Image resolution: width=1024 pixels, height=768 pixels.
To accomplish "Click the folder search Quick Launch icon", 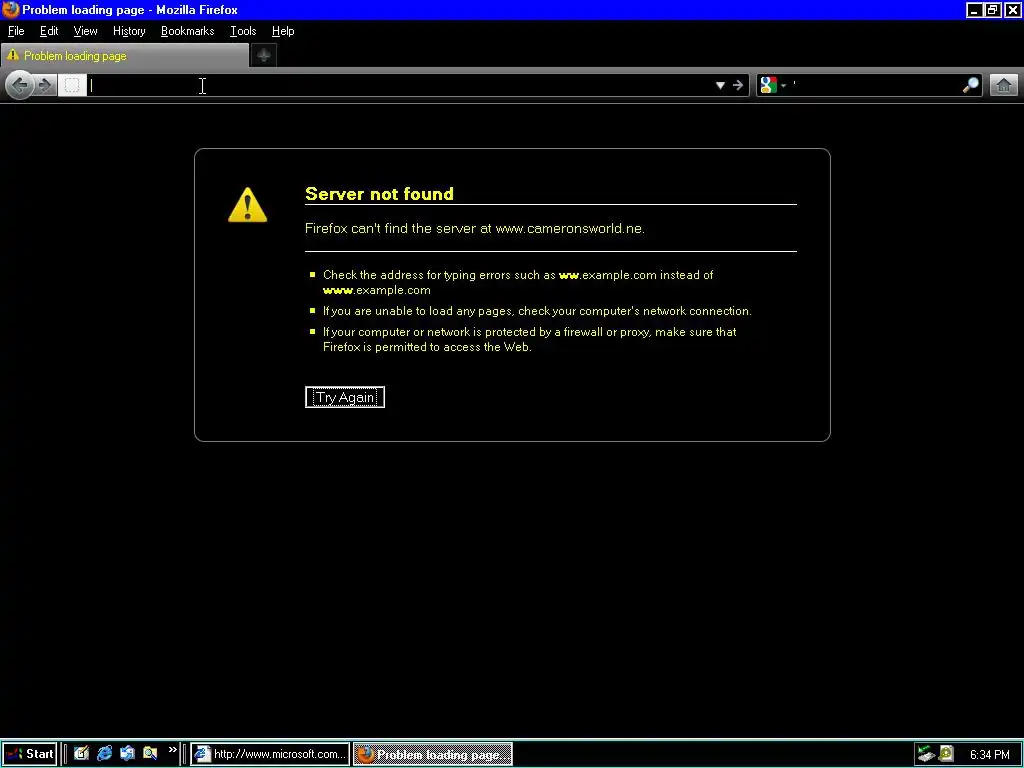I will click(x=150, y=754).
